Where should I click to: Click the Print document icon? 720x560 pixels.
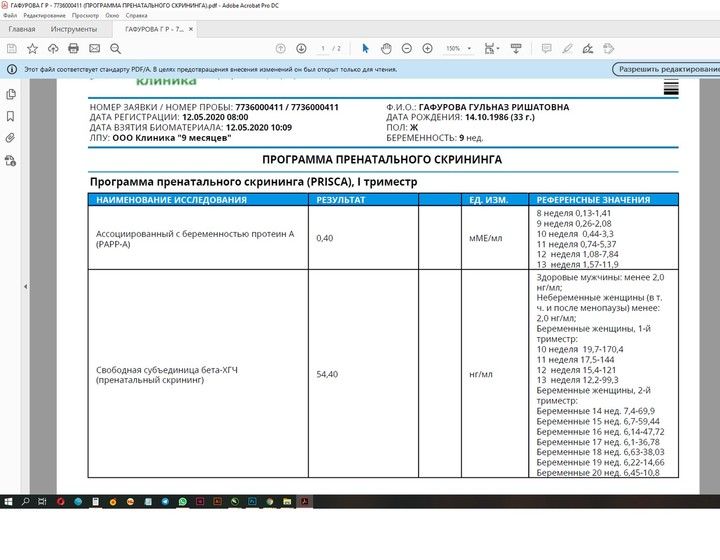click(73, 48)
